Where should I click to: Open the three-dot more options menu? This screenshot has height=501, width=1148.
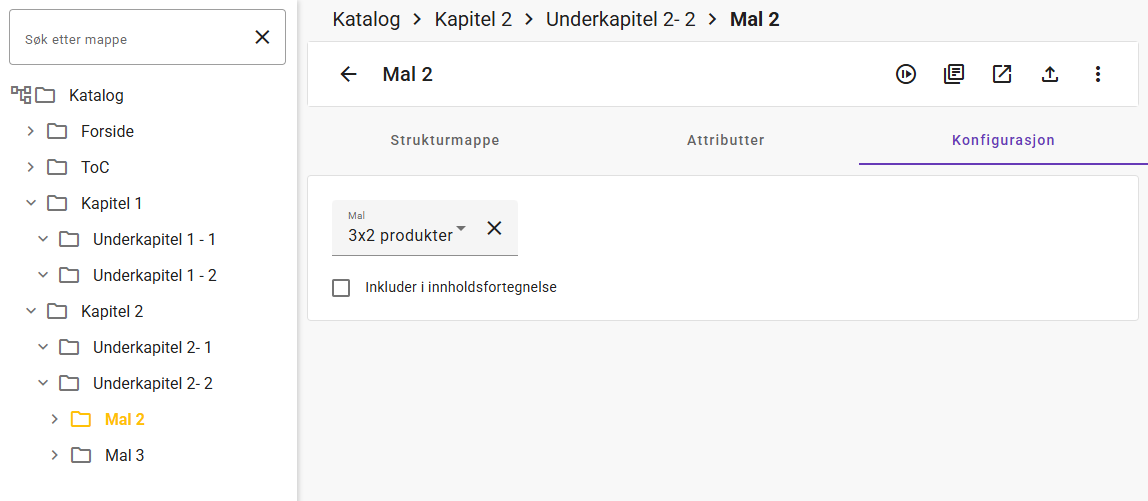[x=1098, y=74]
